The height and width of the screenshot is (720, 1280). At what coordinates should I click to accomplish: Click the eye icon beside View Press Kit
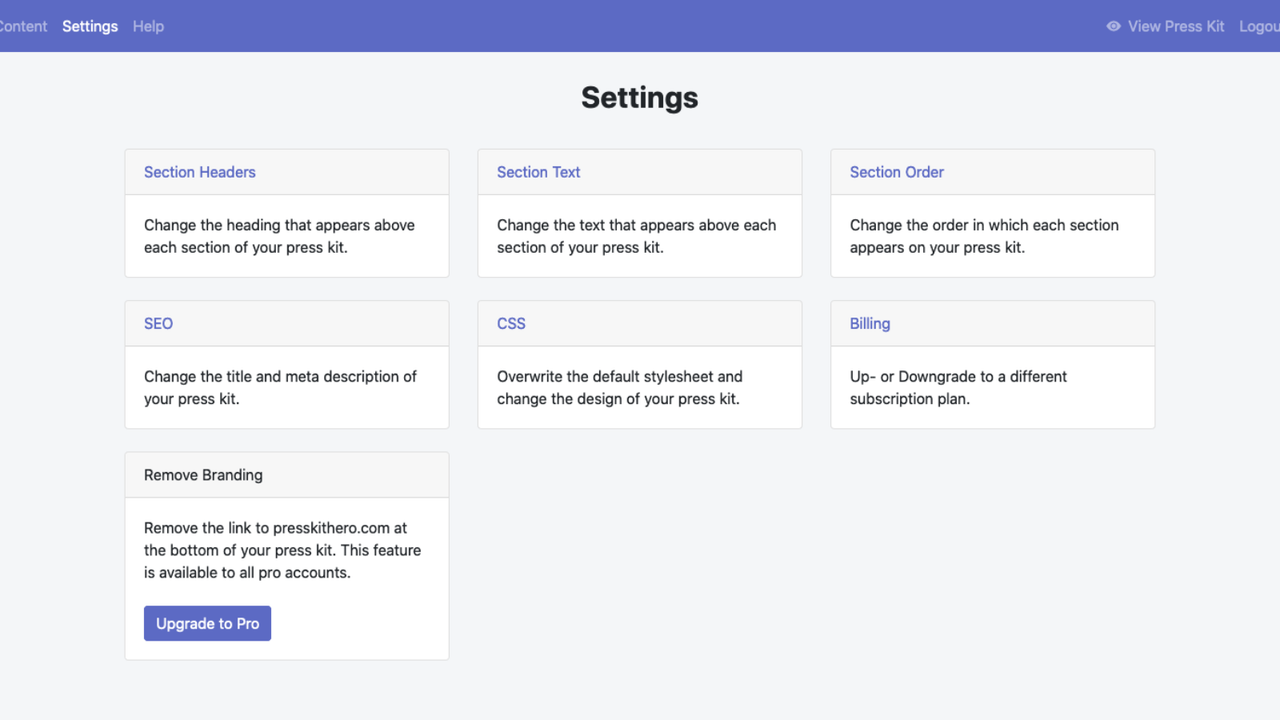[x=1113, y=26]
